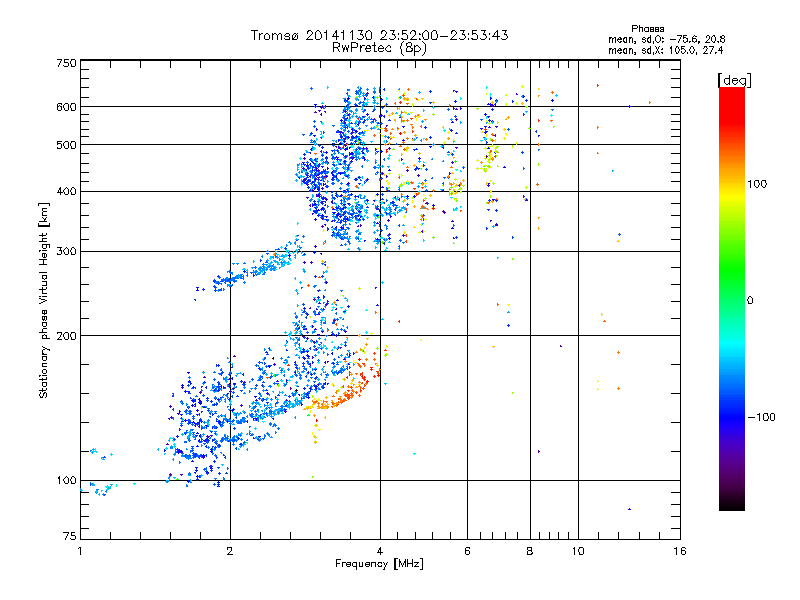Click y-axis tick label '750'
This screenshot has width=800, height=600.
[66, 63]
